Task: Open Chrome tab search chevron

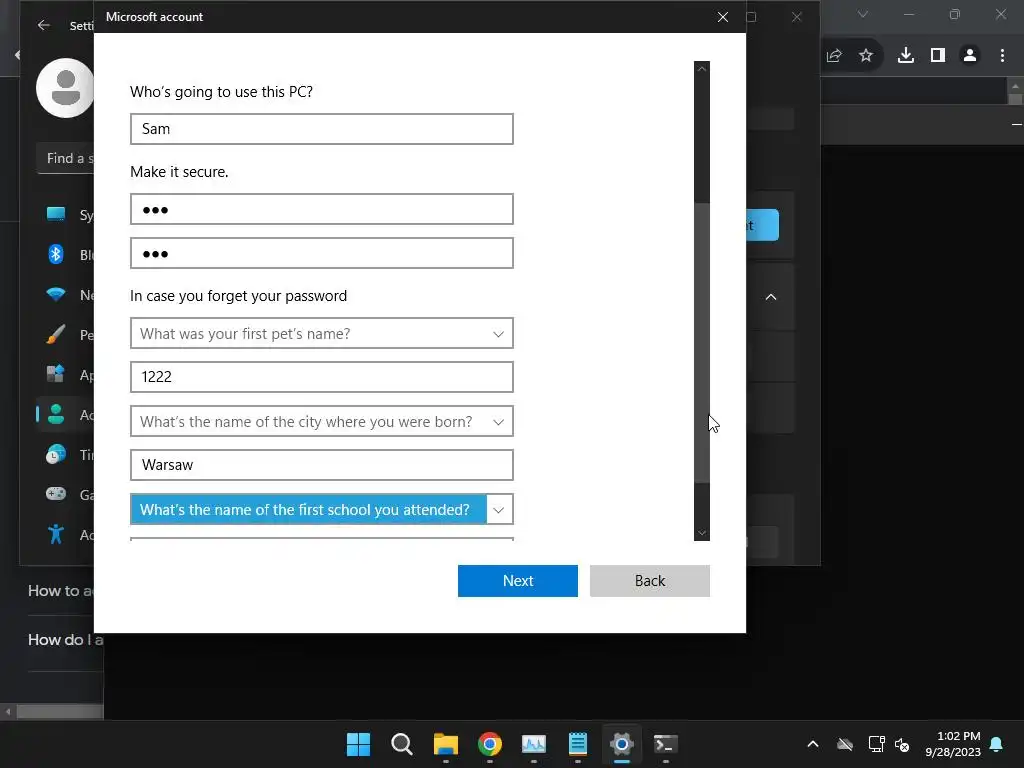Action: [x=863, y=14]
